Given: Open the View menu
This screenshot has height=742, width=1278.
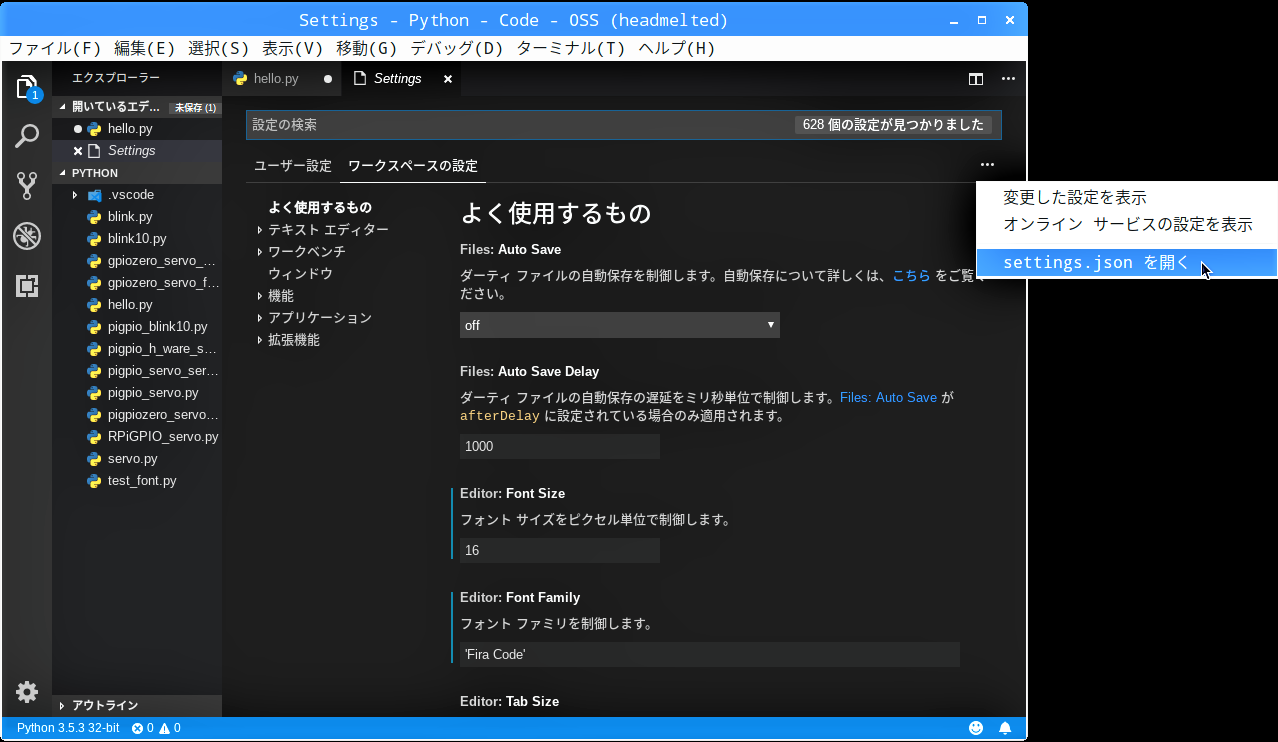Looking at the screenshot, I should coord(292,48).
